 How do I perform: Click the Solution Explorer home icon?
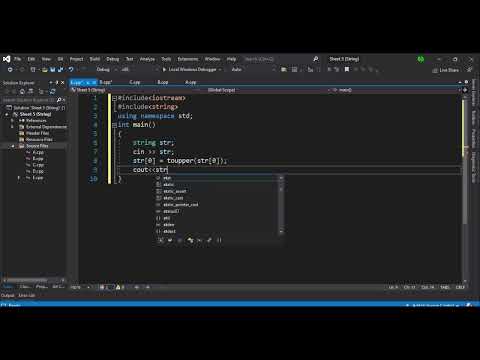22,91
